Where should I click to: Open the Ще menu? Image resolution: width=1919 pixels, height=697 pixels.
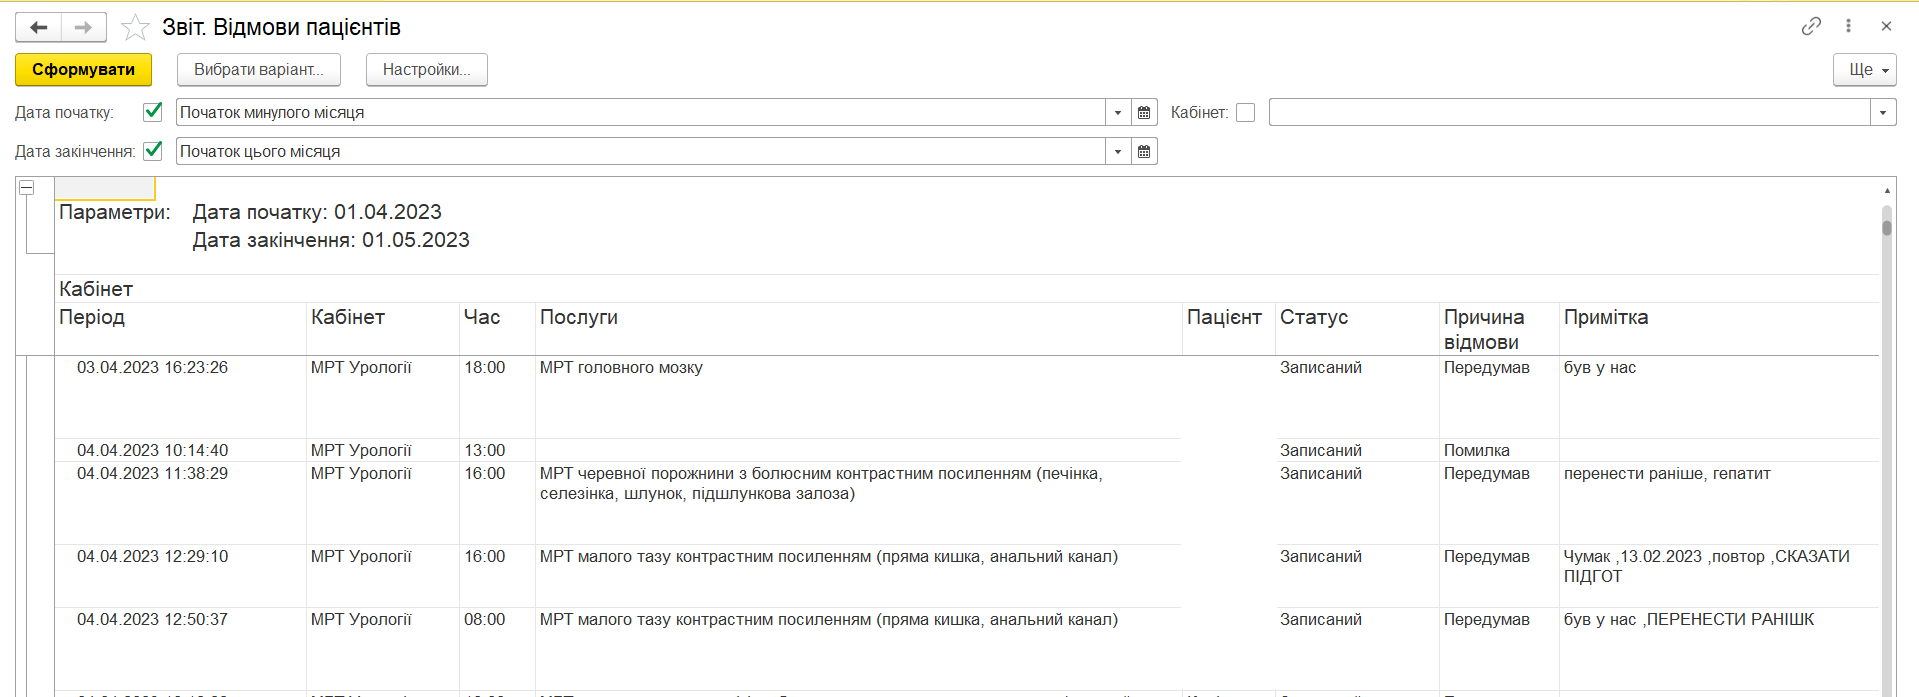pyautogui.click(x=1864, y=70)
